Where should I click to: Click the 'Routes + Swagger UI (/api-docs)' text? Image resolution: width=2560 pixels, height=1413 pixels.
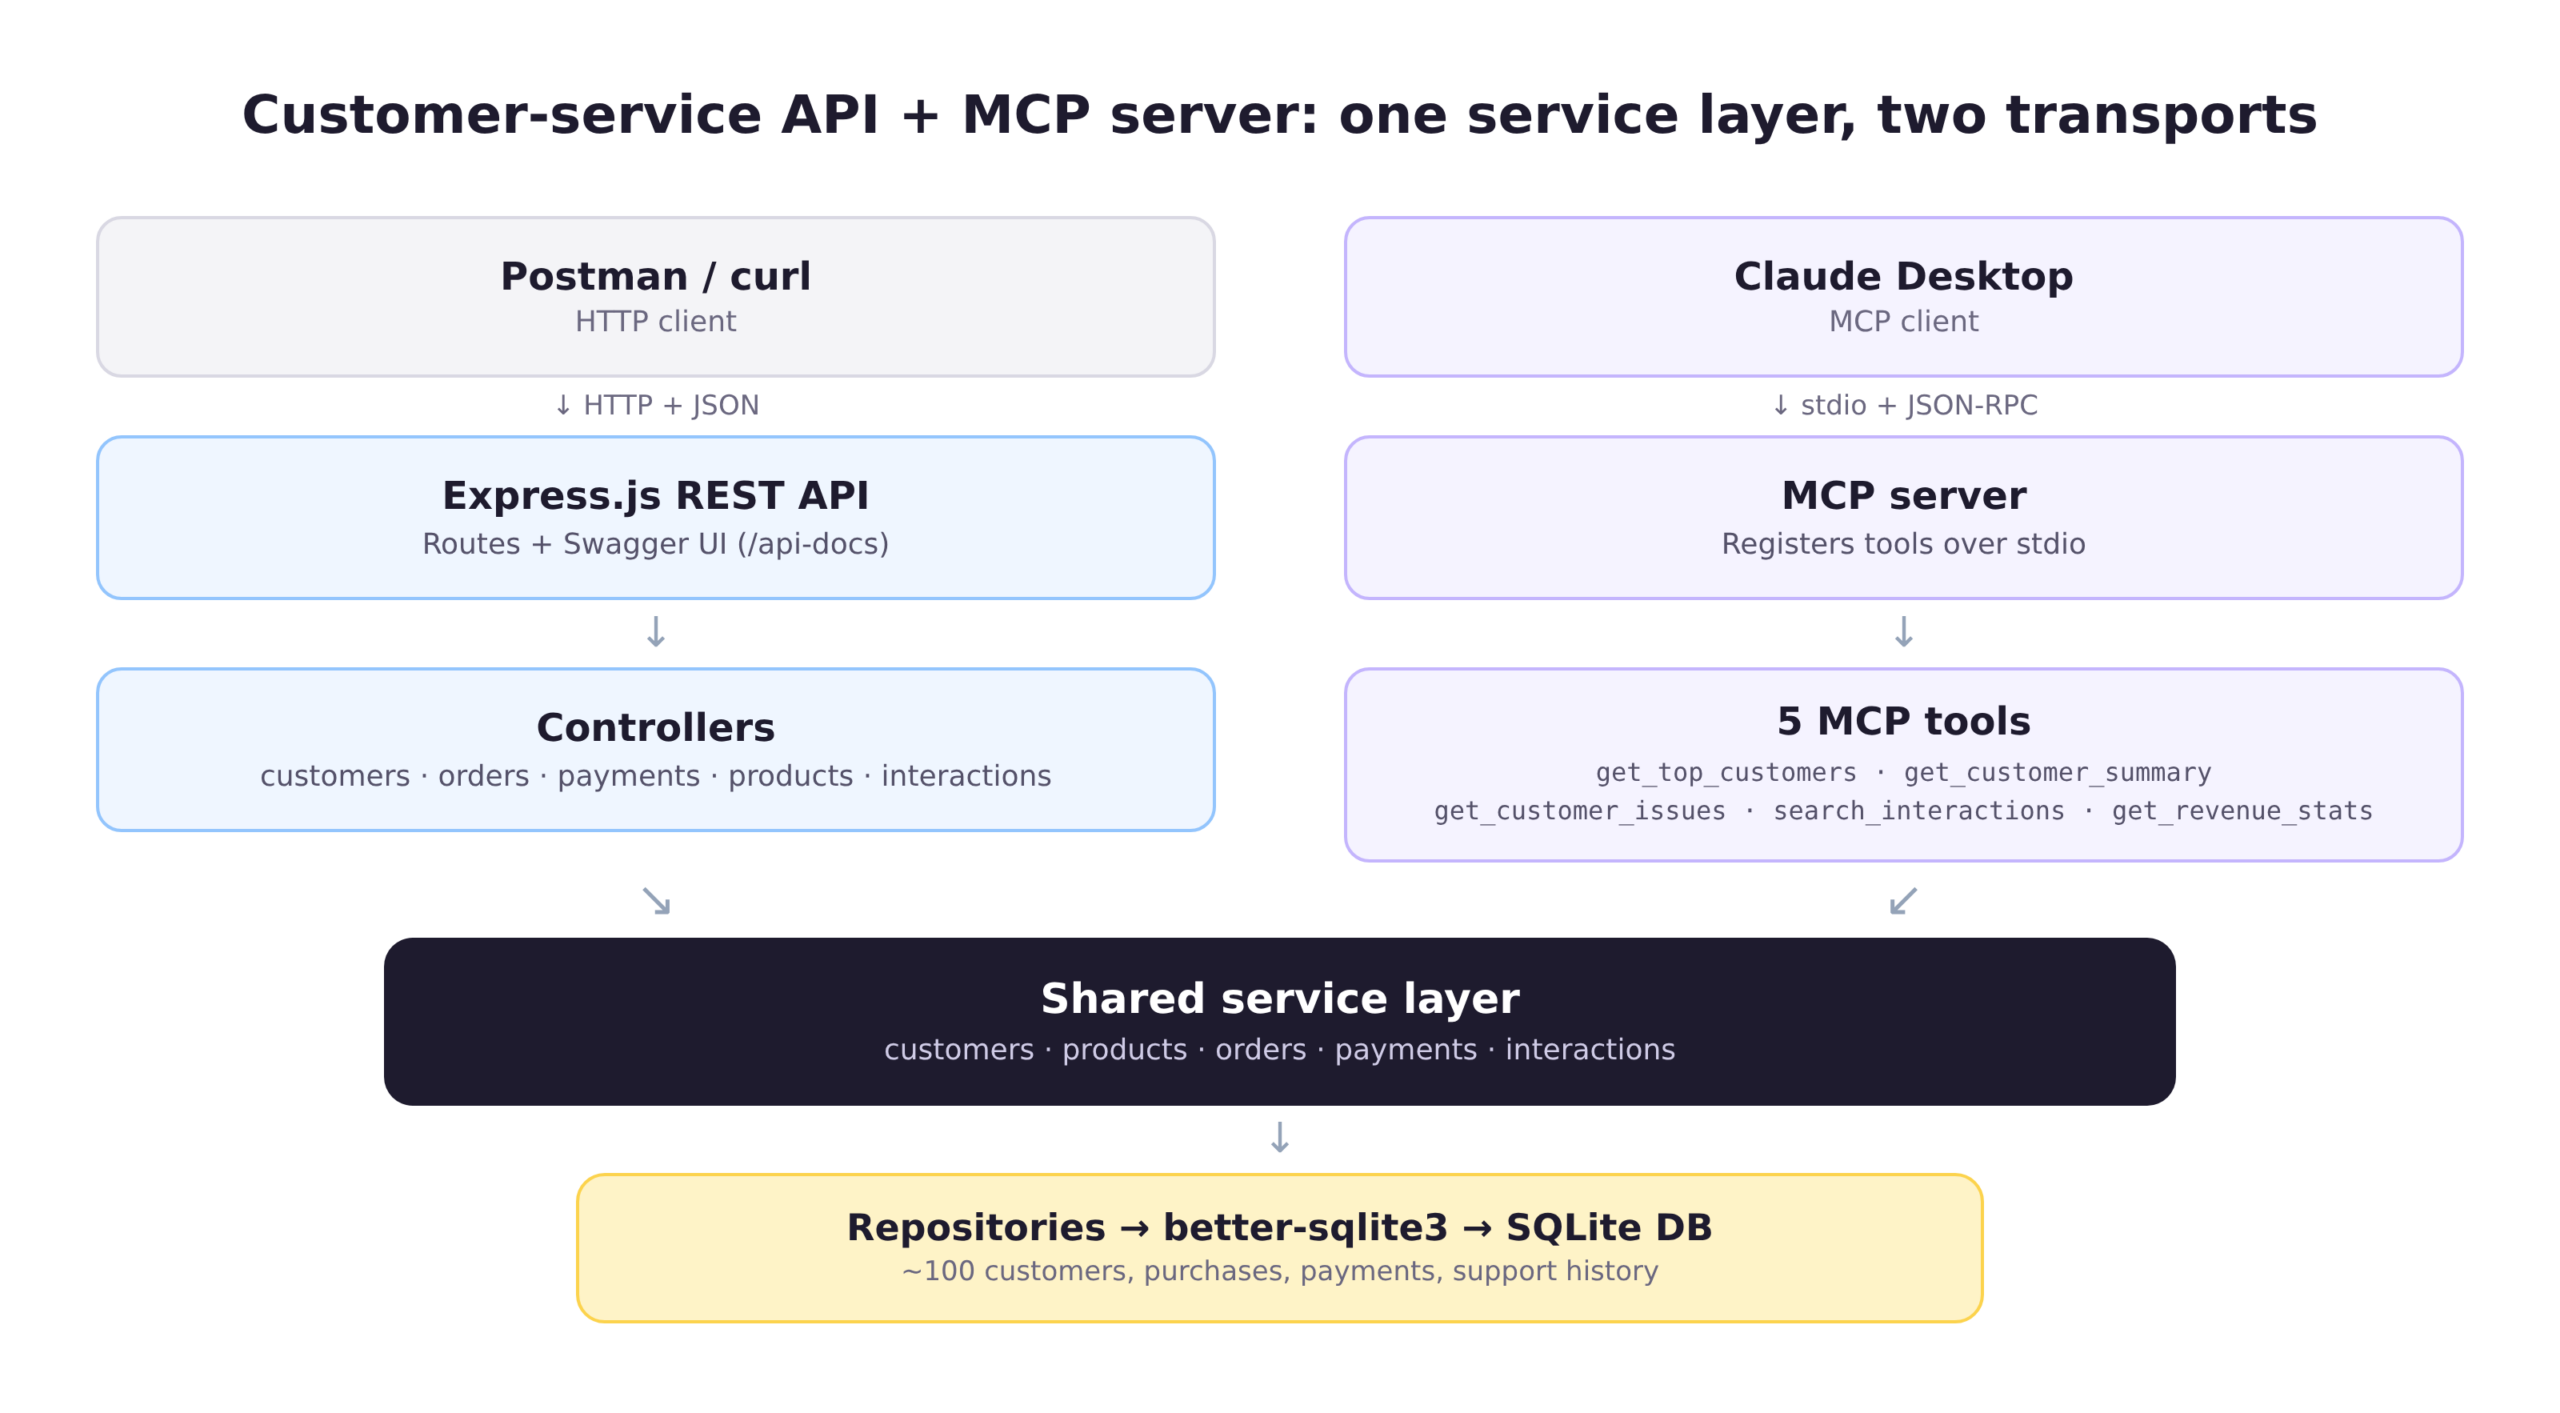pos(655,544)
